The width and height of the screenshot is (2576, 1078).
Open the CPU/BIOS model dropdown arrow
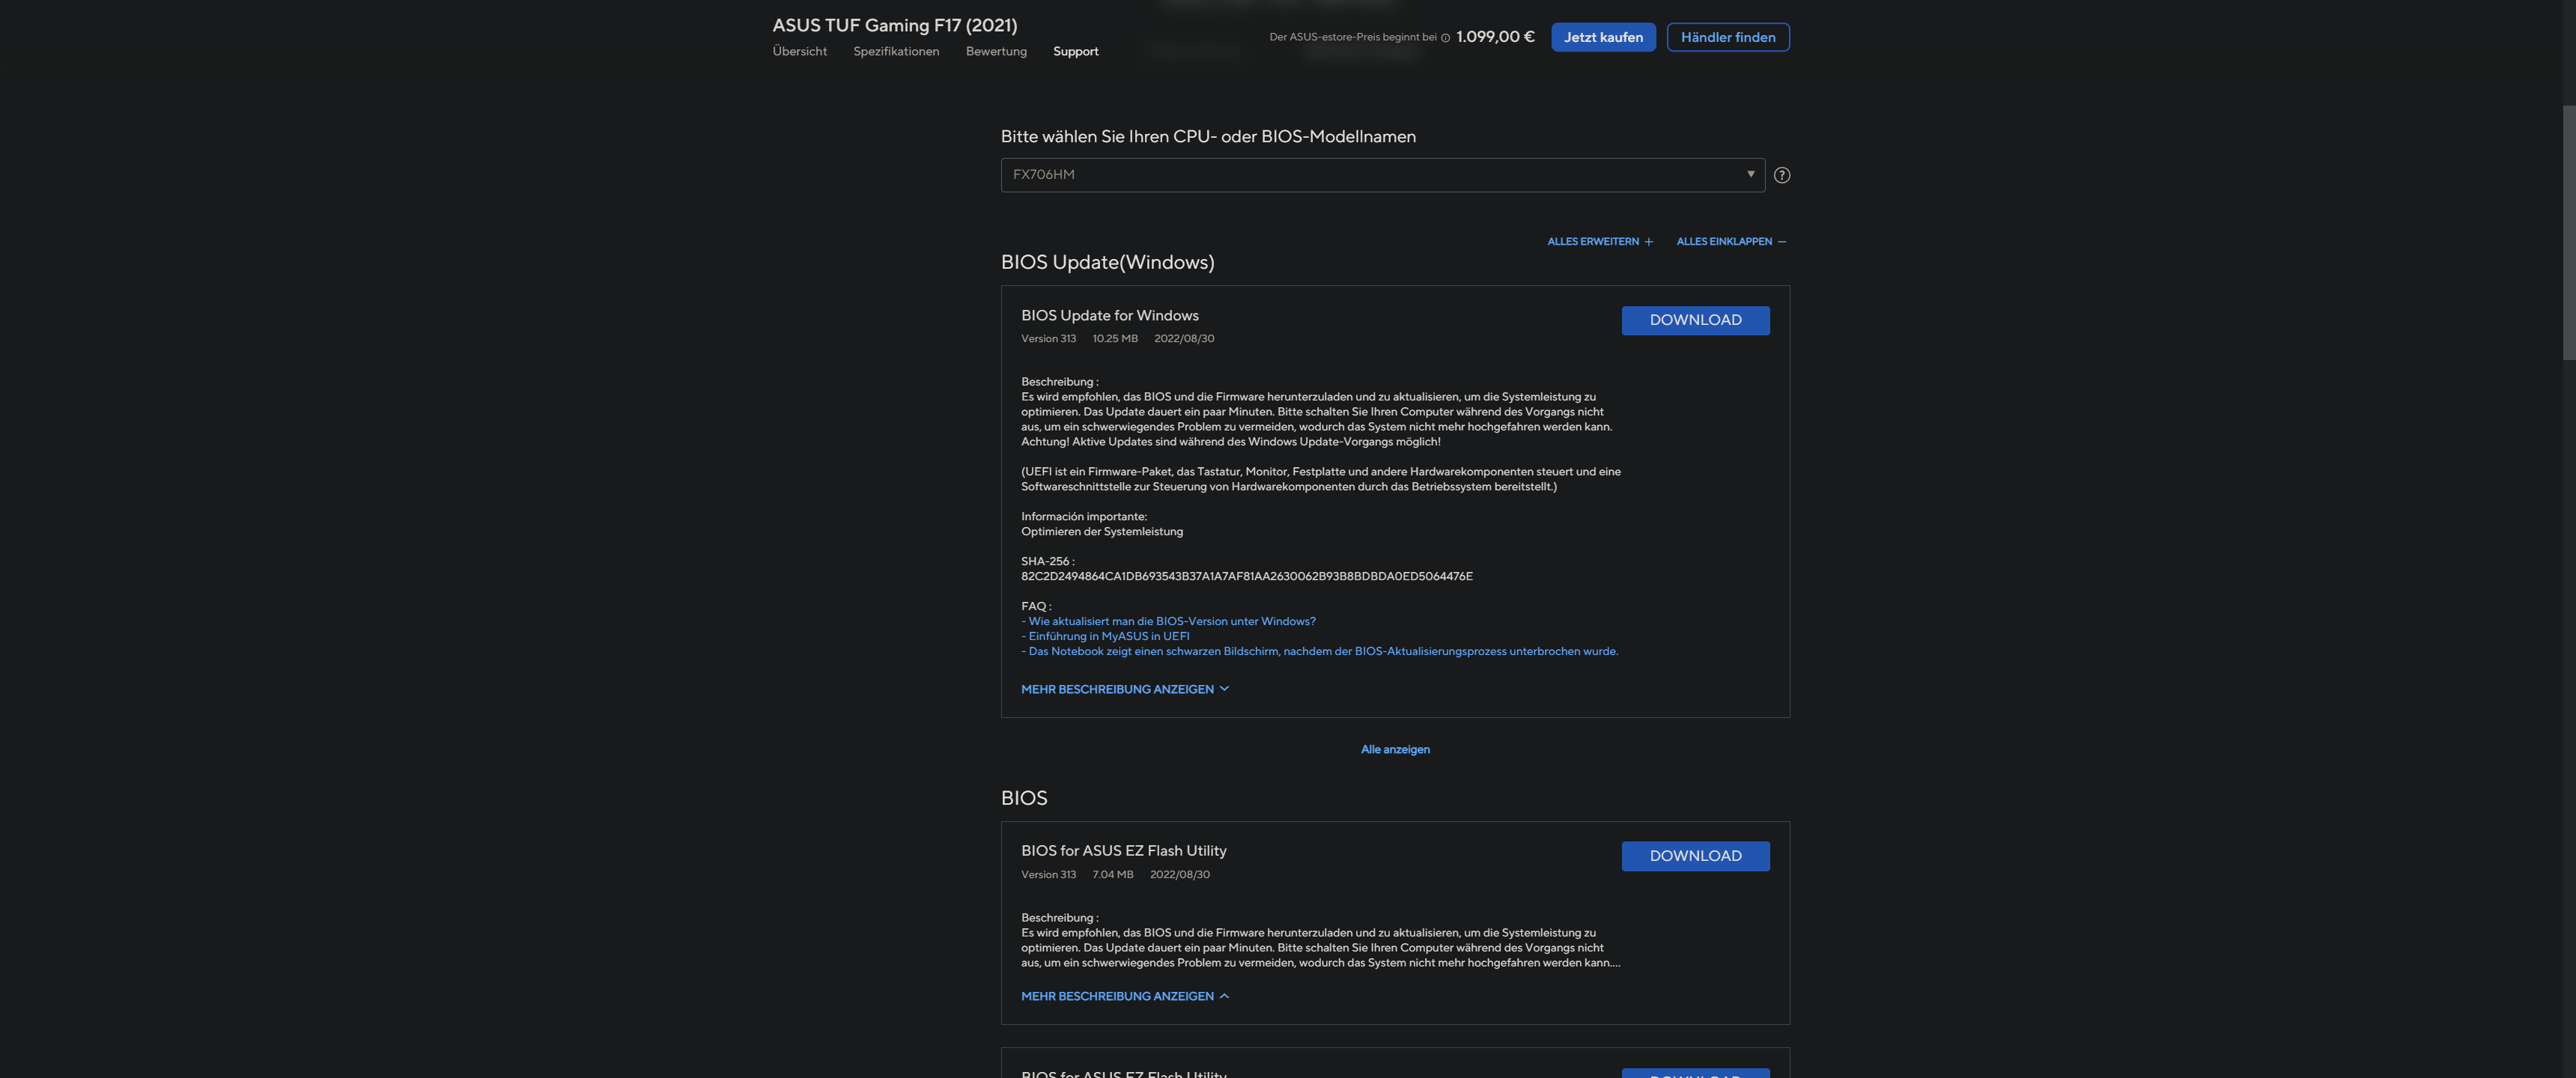coord(1750,174)
